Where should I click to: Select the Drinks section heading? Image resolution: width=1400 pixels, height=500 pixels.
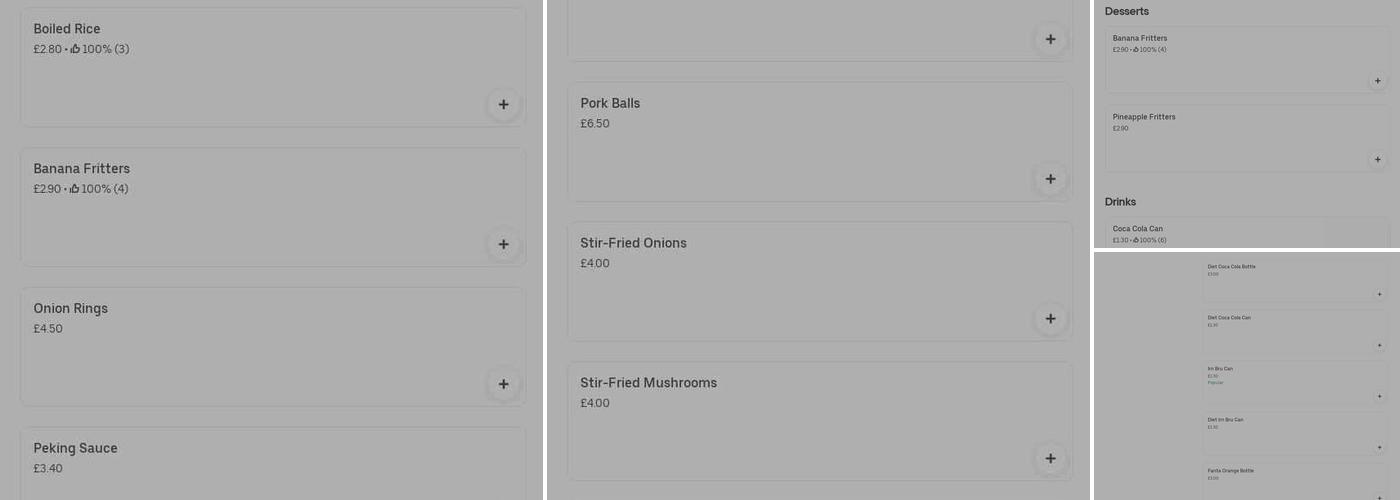1120,202
